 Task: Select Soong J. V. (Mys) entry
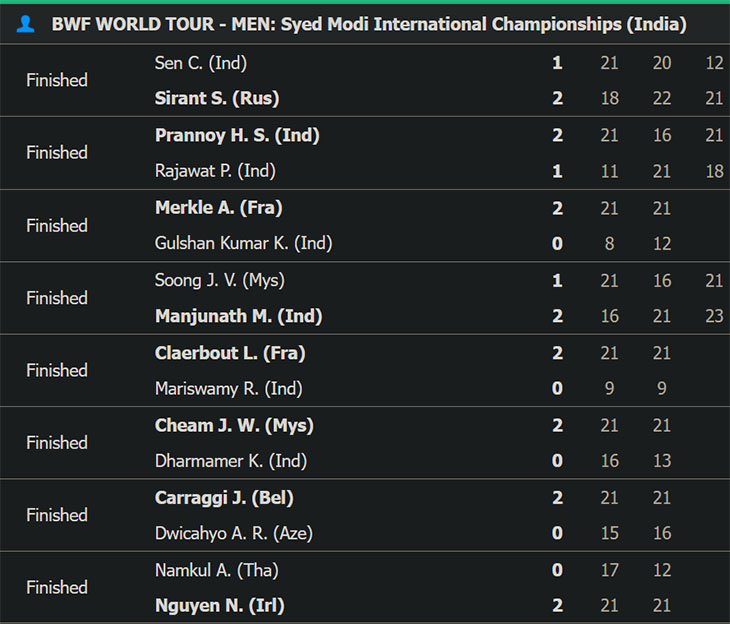[220, 280]
